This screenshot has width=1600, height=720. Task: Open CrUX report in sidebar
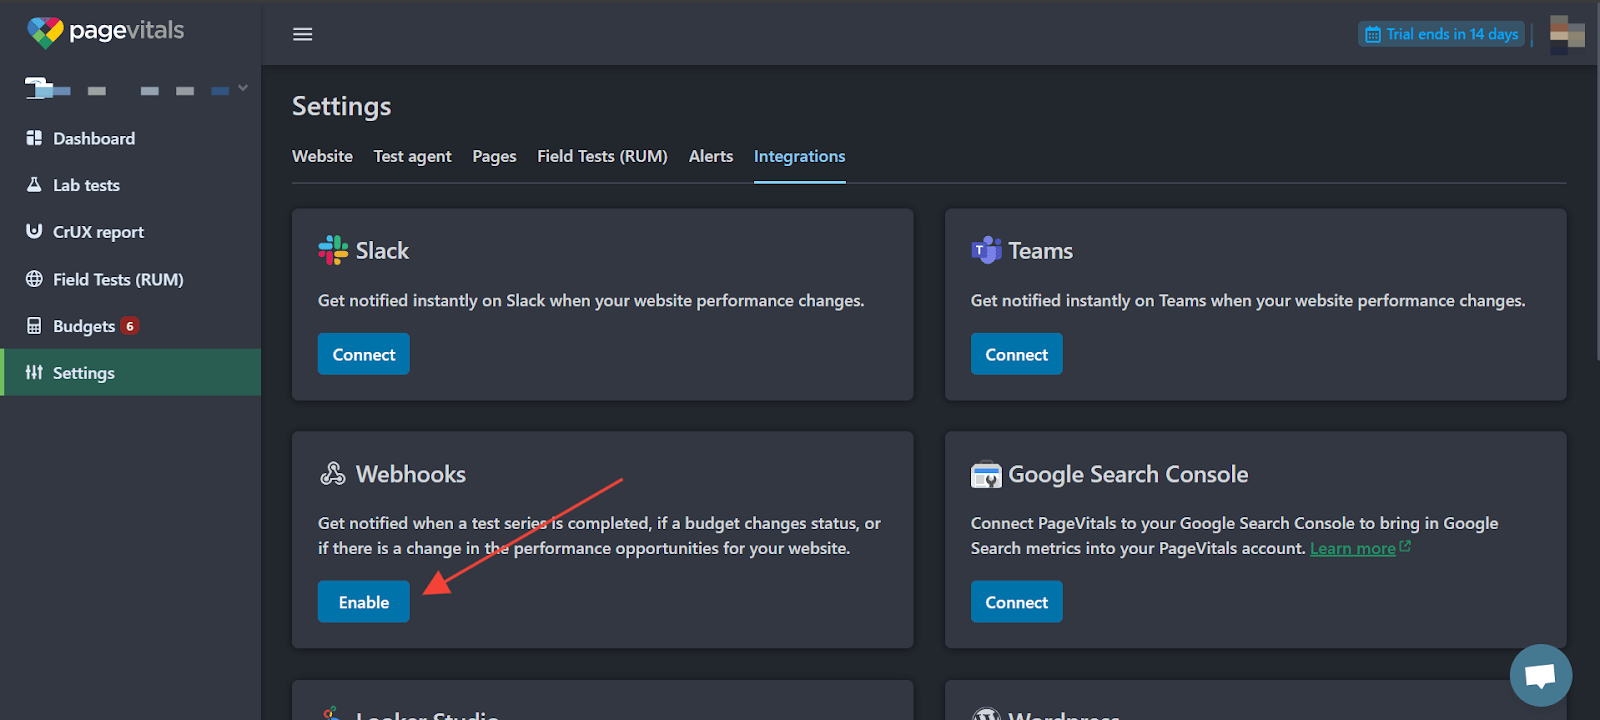tap(130, 232)
